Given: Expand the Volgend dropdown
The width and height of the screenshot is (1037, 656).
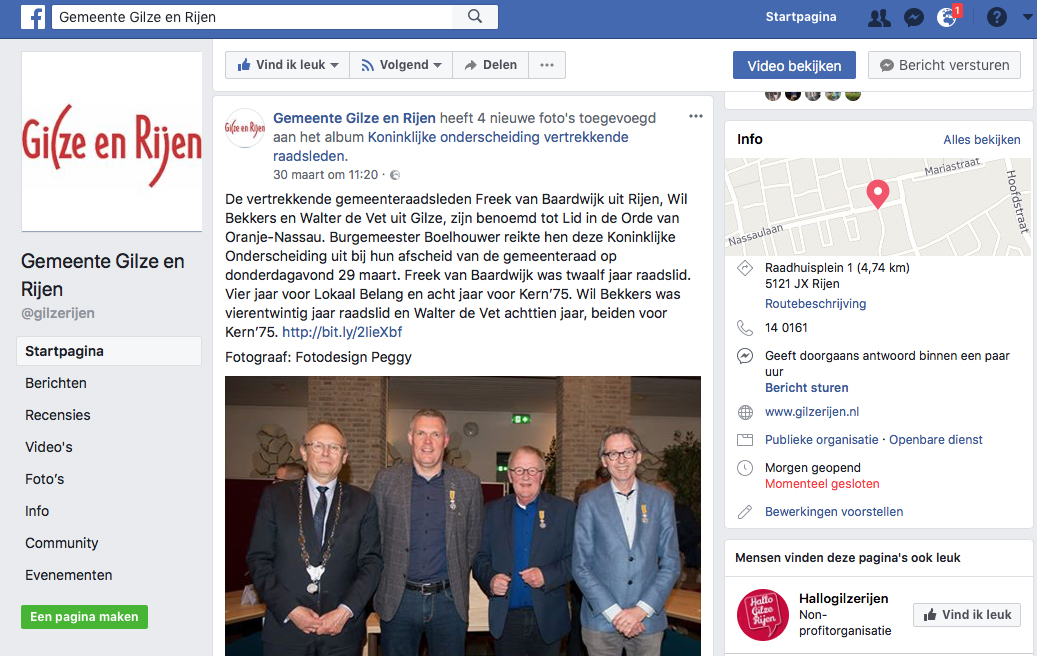Looking at the screenshot, I should click(401, 65).
